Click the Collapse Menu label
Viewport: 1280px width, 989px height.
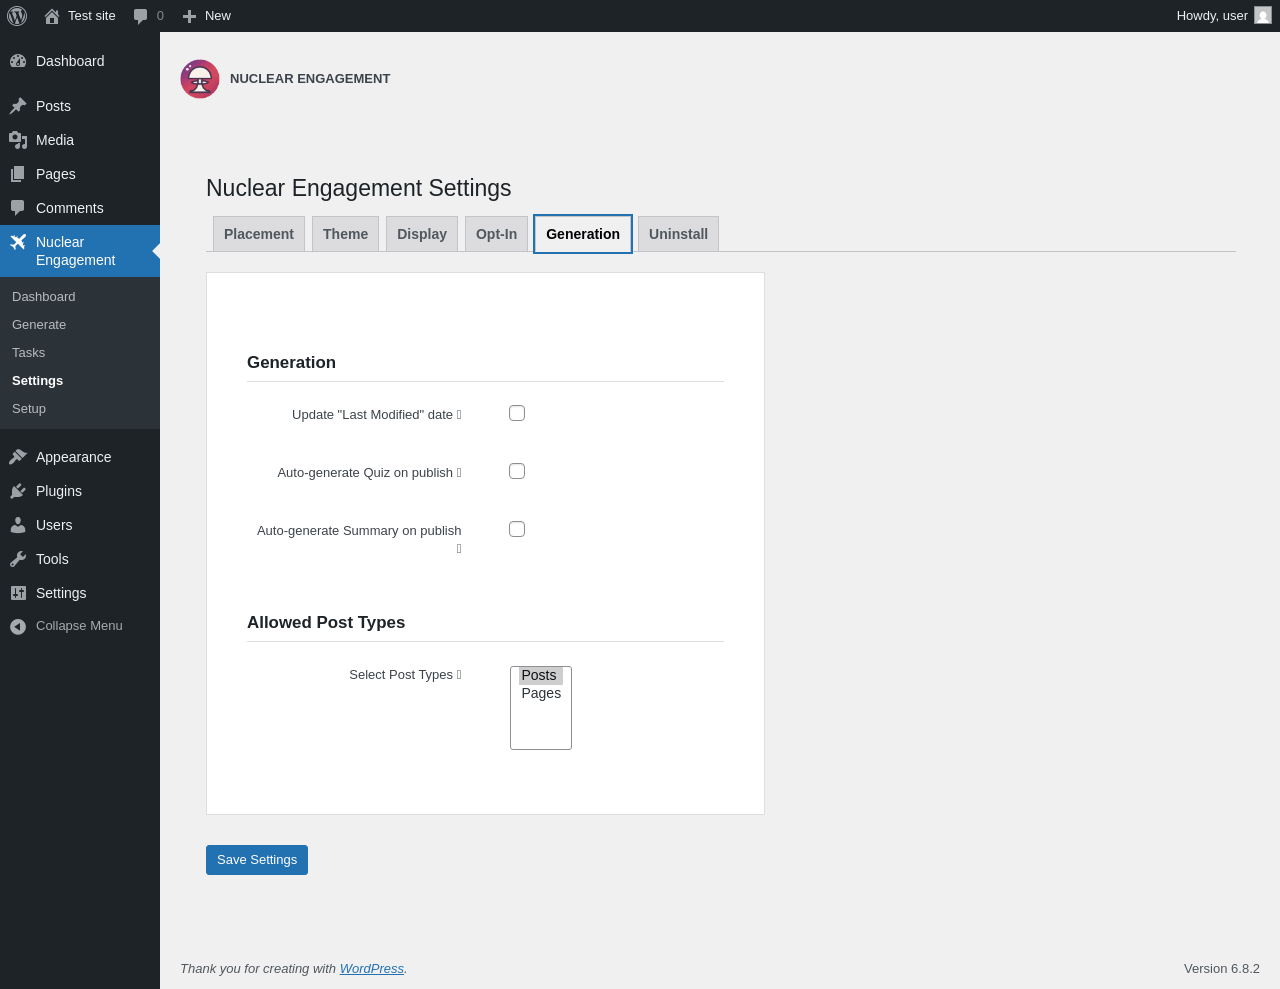click(x=79, y=626)
